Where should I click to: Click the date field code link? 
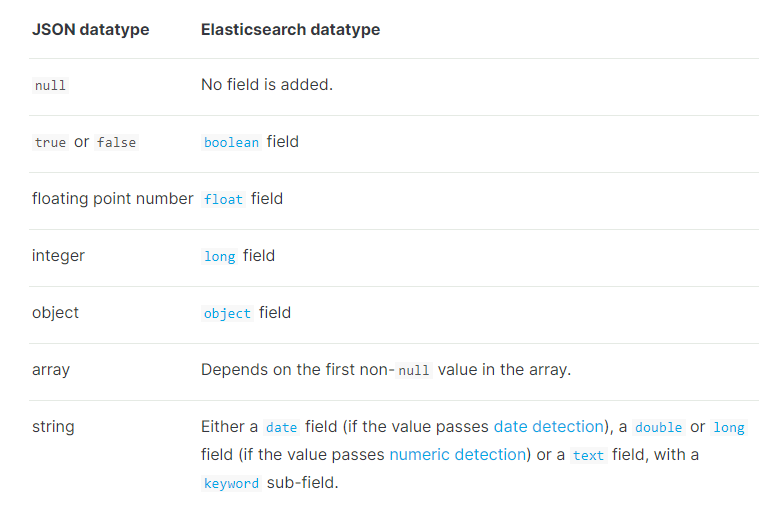pyautogui.click(x=281, y=427)
